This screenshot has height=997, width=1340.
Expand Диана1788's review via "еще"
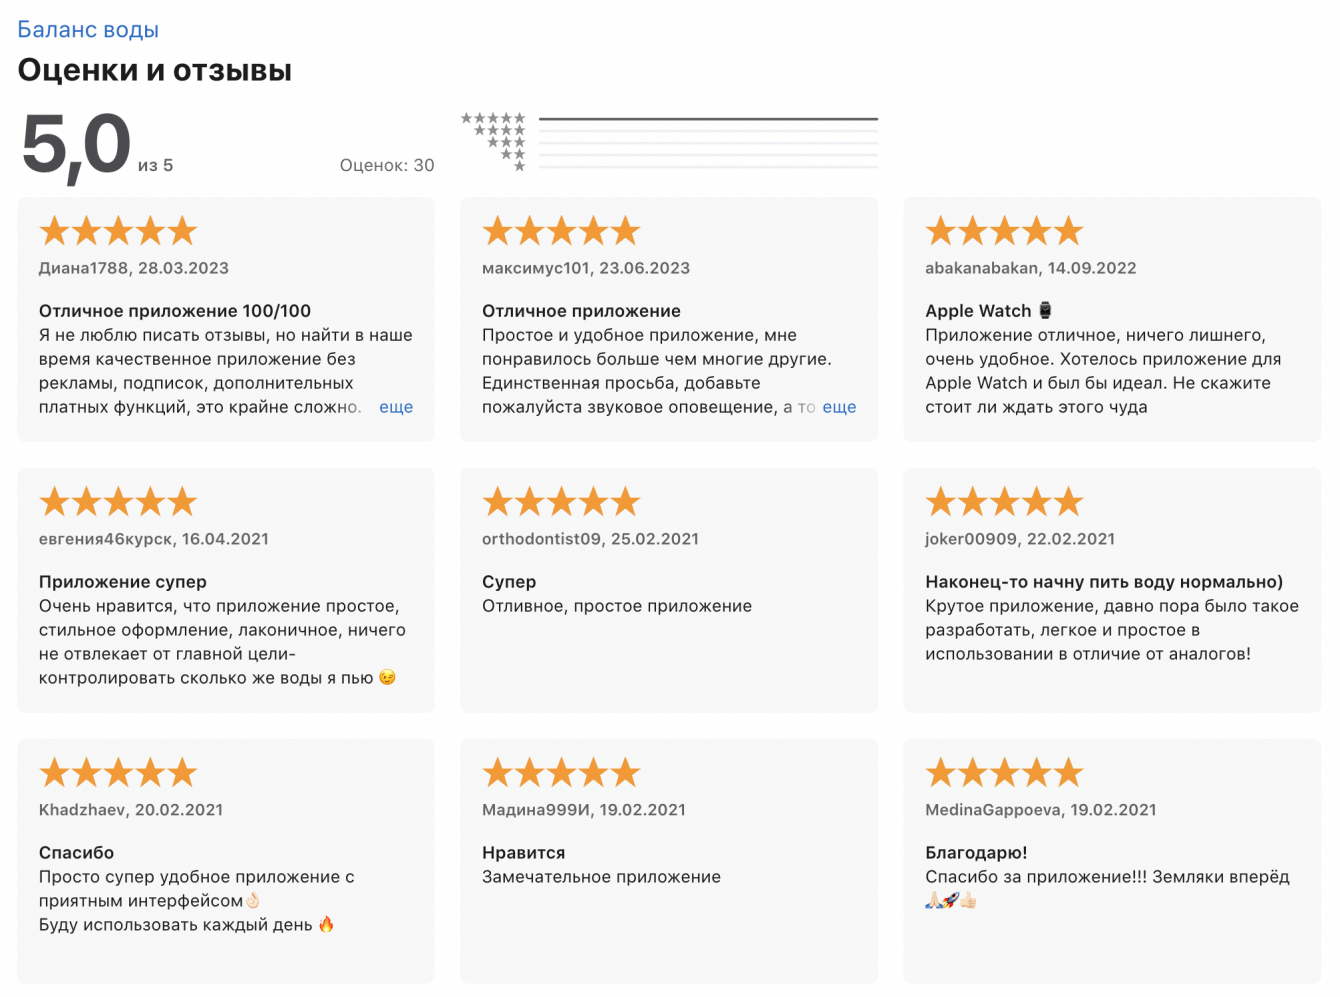396,407
